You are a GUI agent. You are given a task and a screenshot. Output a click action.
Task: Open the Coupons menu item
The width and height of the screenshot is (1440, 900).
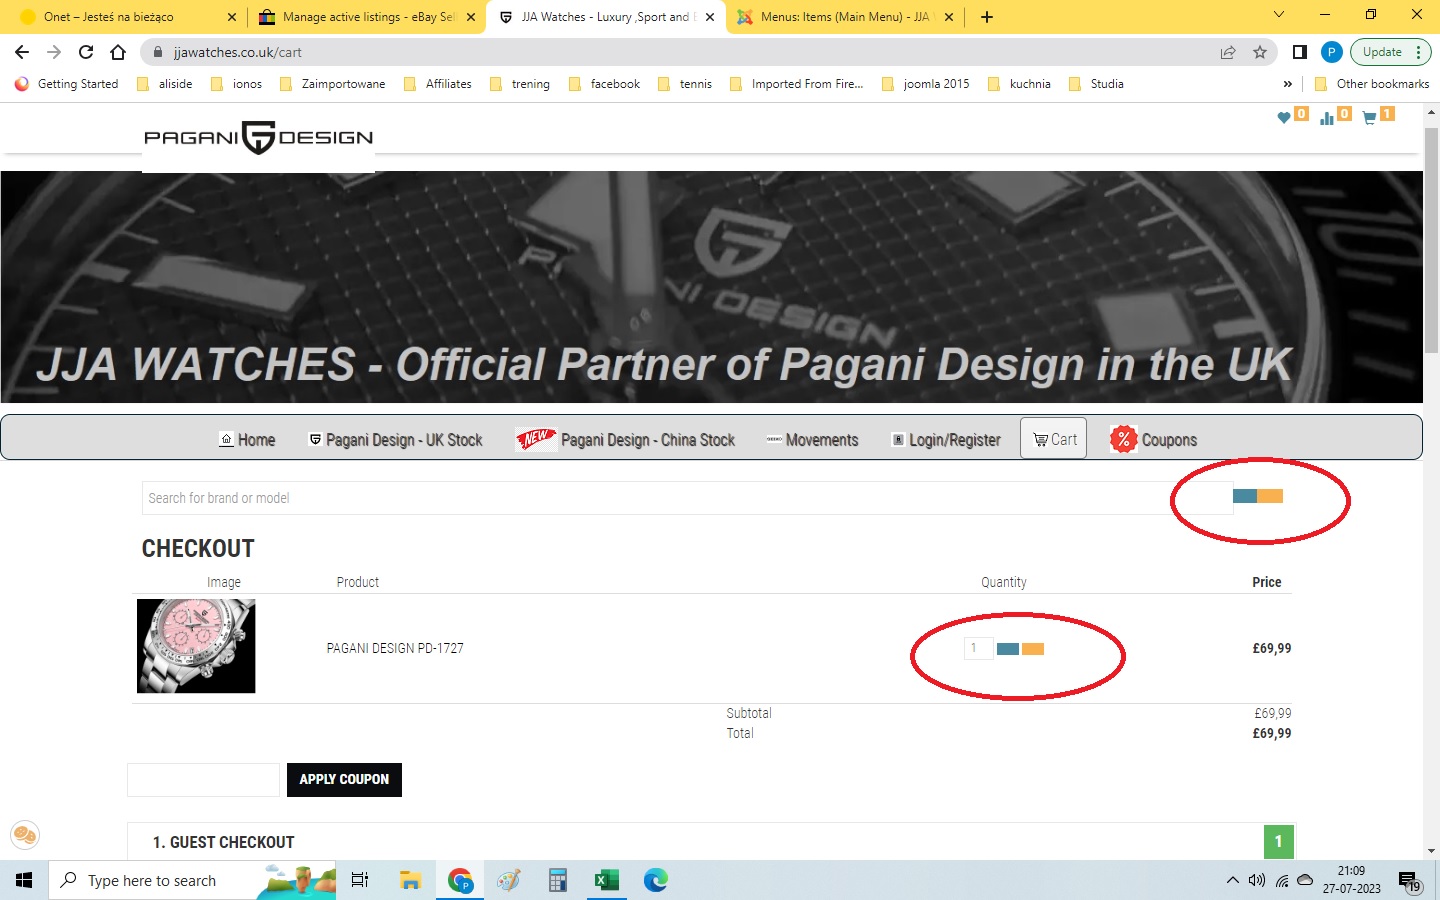tap(1153, 439)
